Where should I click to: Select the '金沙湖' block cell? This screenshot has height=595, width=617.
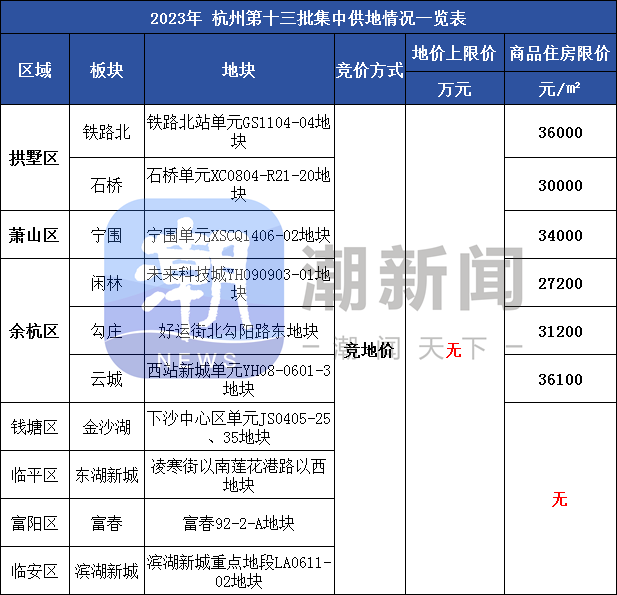click(107, 427)
